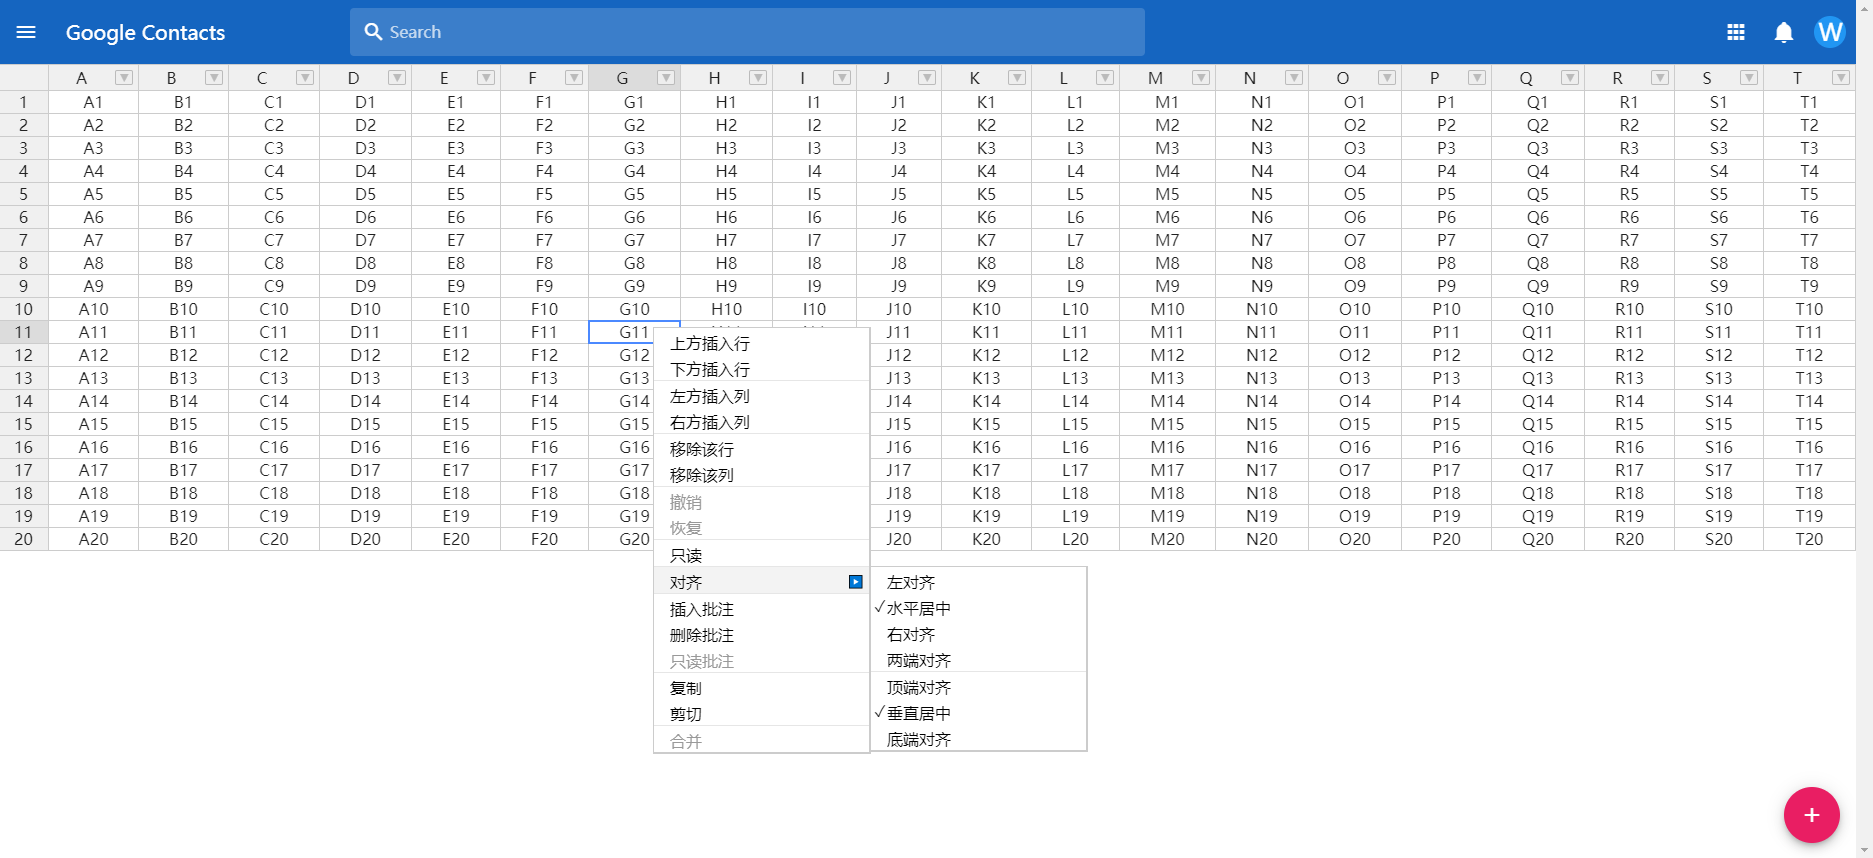The width and height of the screenshot is (1873, 858).
Task: Open column O dropdown arrow
Action: coord(1387,78)
